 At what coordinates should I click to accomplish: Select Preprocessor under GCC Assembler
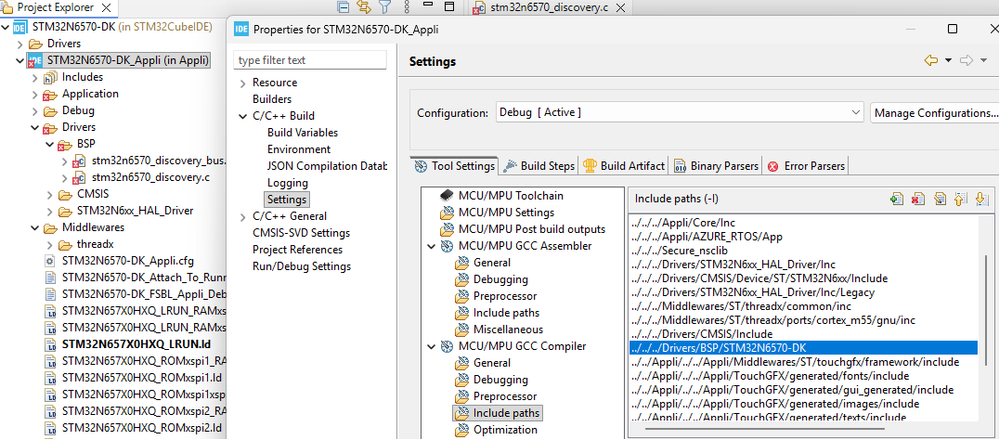(505, 296)
